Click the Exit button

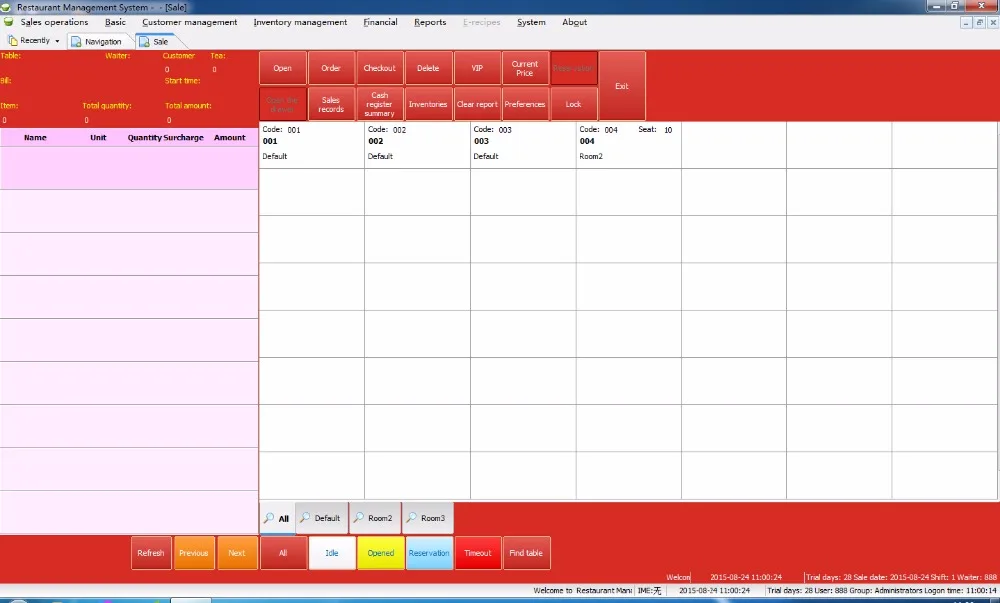point(622,86)
